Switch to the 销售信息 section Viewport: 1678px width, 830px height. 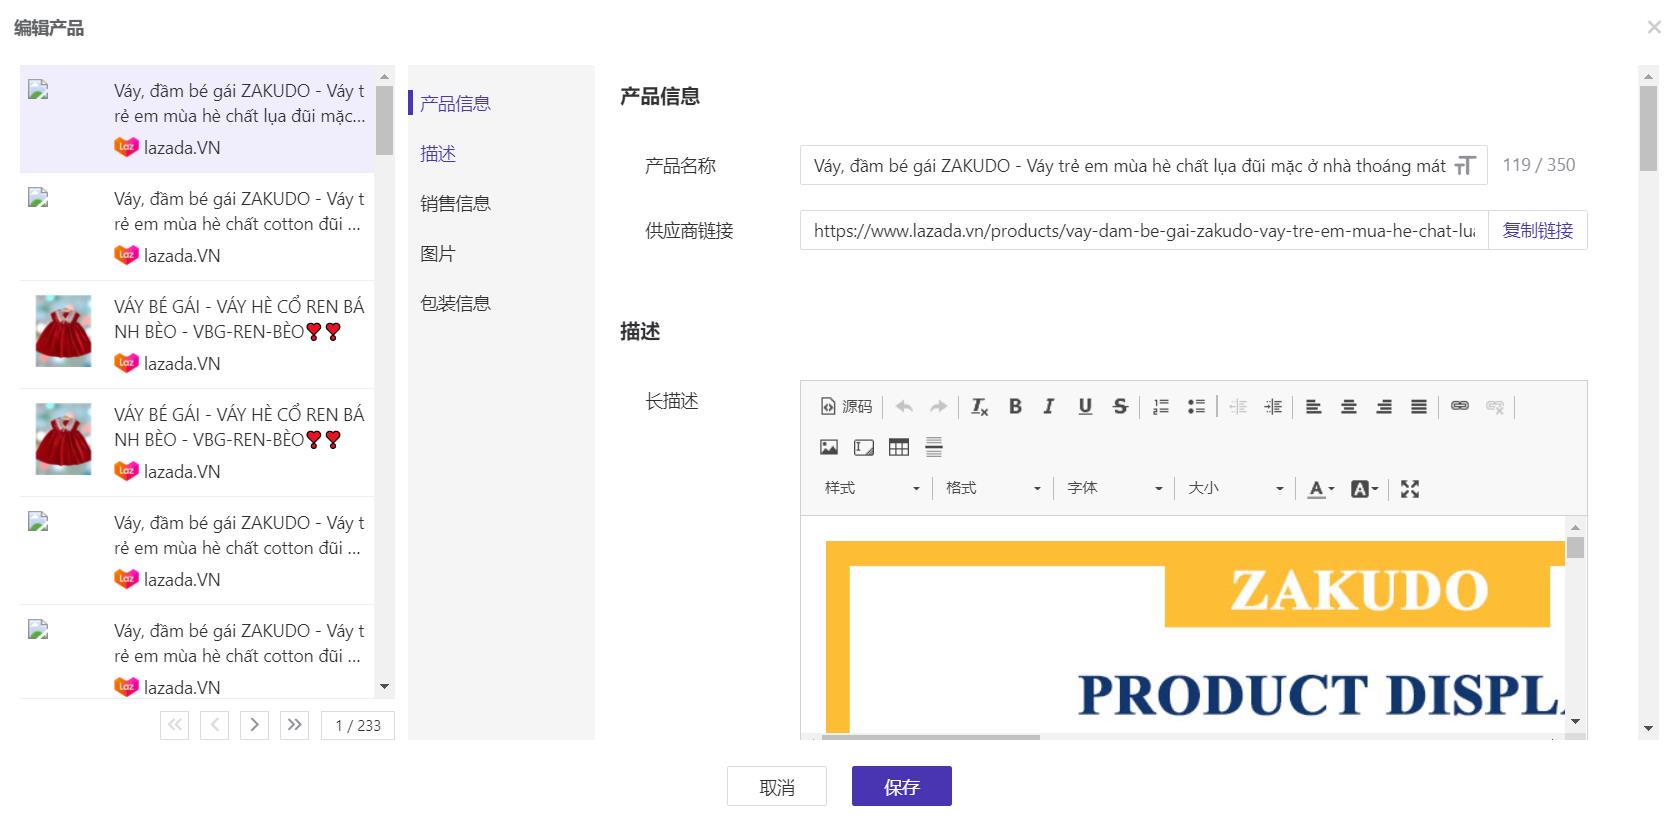coord(455,203)
